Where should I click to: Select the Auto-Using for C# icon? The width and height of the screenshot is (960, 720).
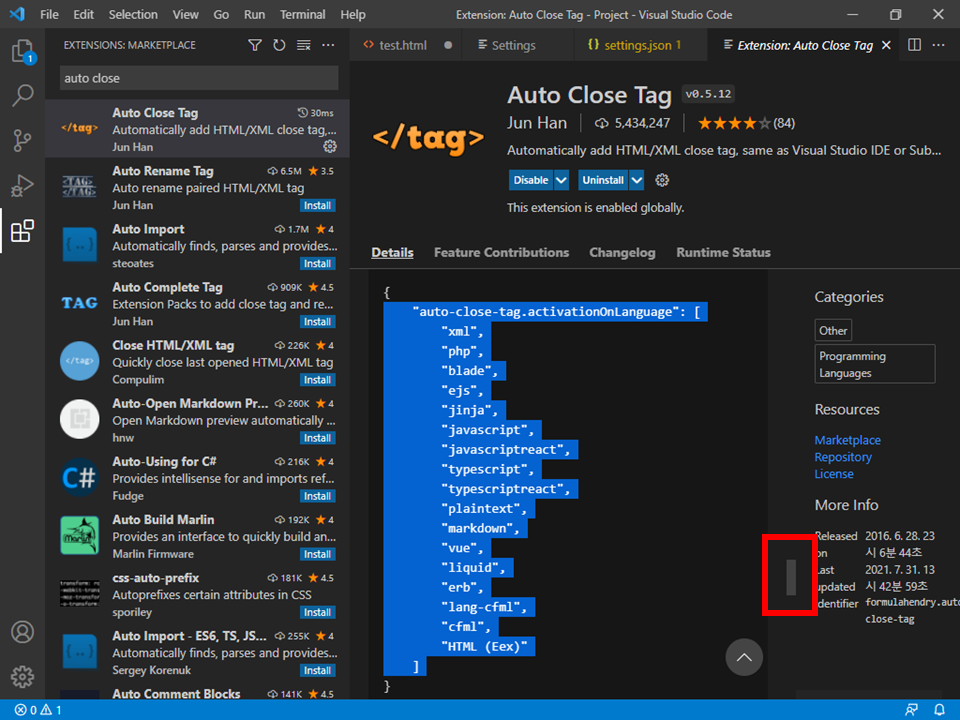coord(80,477)
